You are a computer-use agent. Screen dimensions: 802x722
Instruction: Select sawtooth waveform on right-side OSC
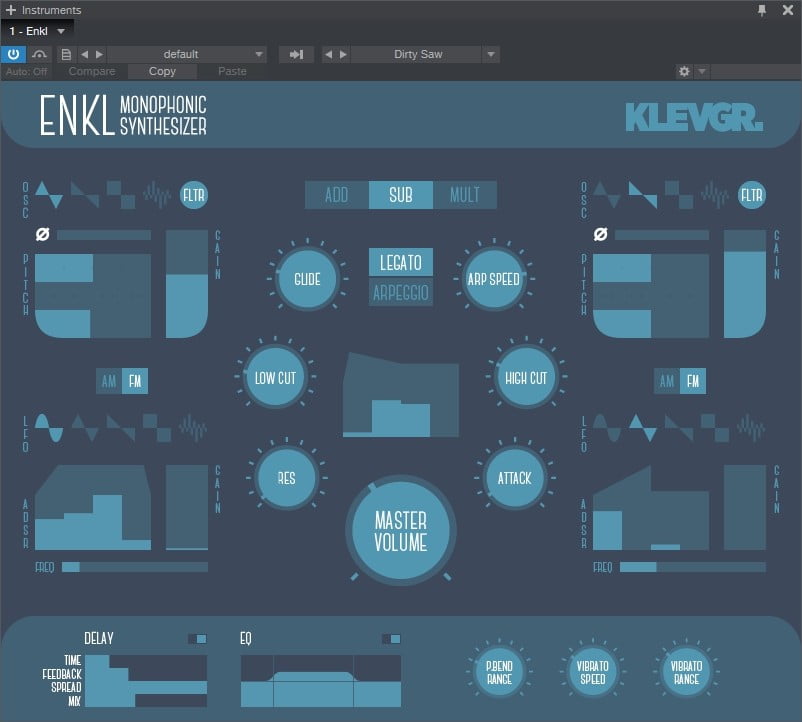click(x=643, y=195)
